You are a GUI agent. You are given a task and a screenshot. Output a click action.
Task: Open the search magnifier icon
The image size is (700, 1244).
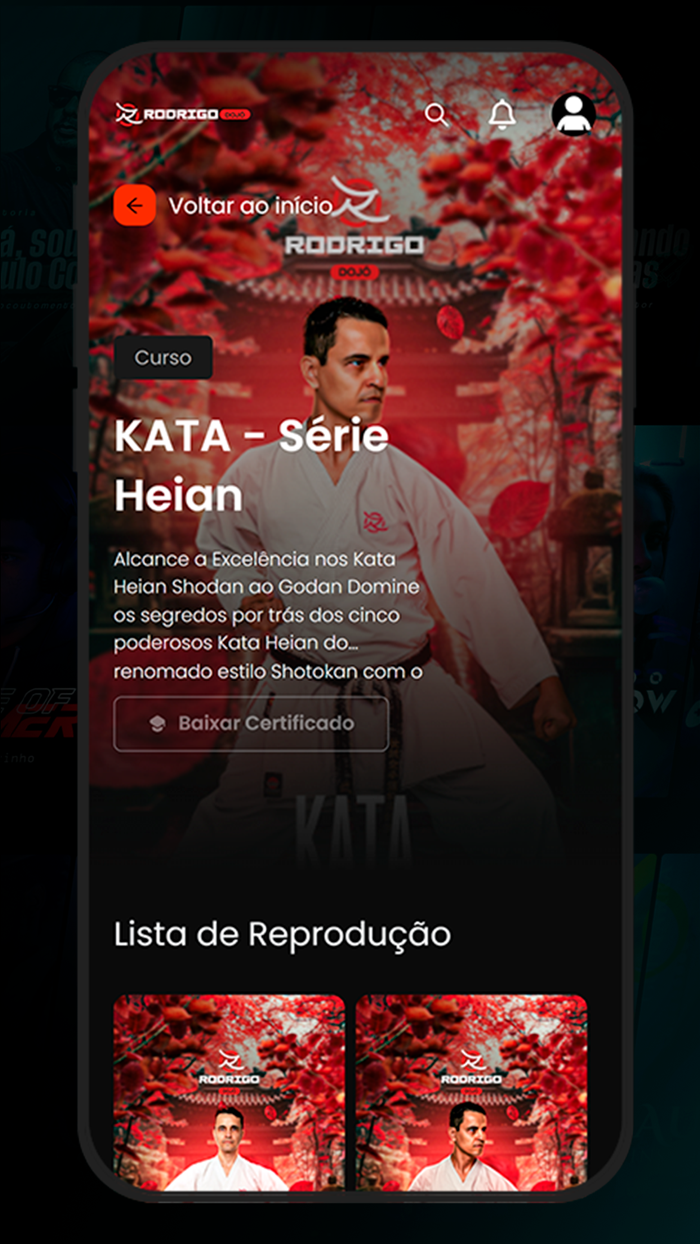pos(437,114)
